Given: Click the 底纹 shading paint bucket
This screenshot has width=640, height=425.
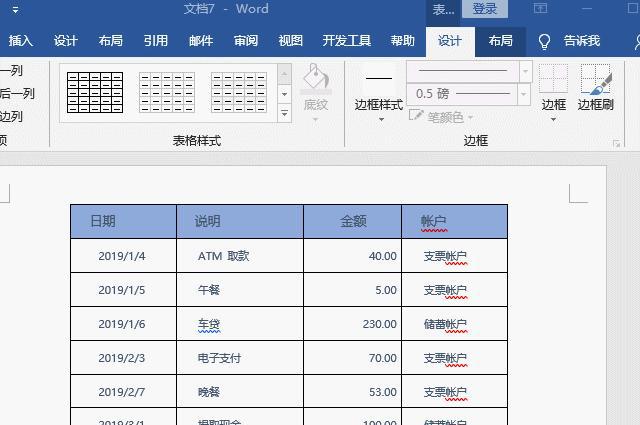Looking at the screenshot, I should [x=316, y=78].
